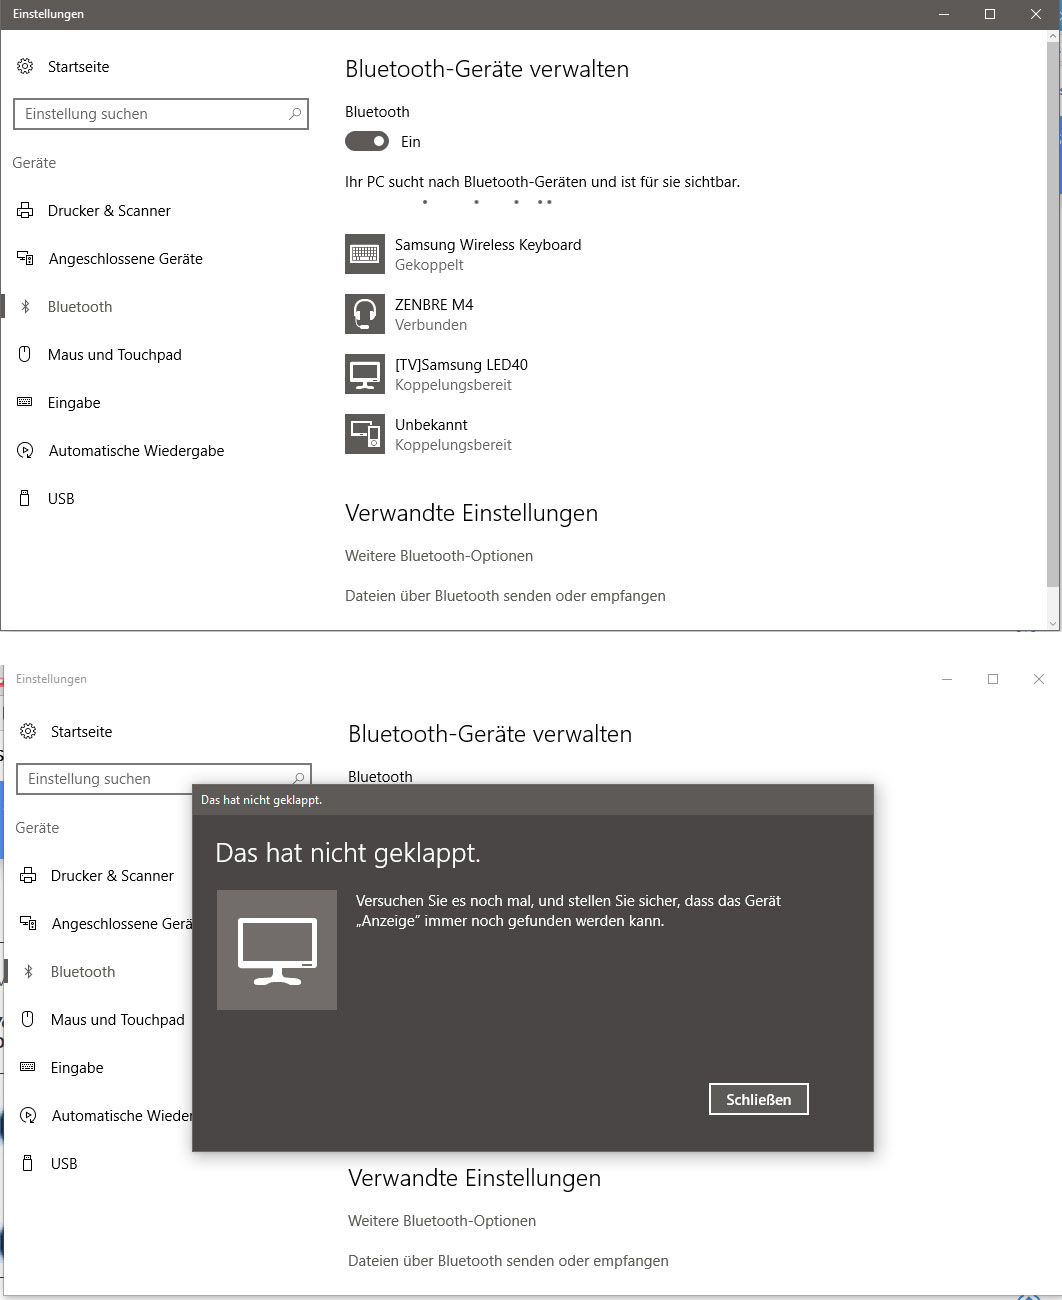Go to Startseite label in top window

tap(78, 67)
